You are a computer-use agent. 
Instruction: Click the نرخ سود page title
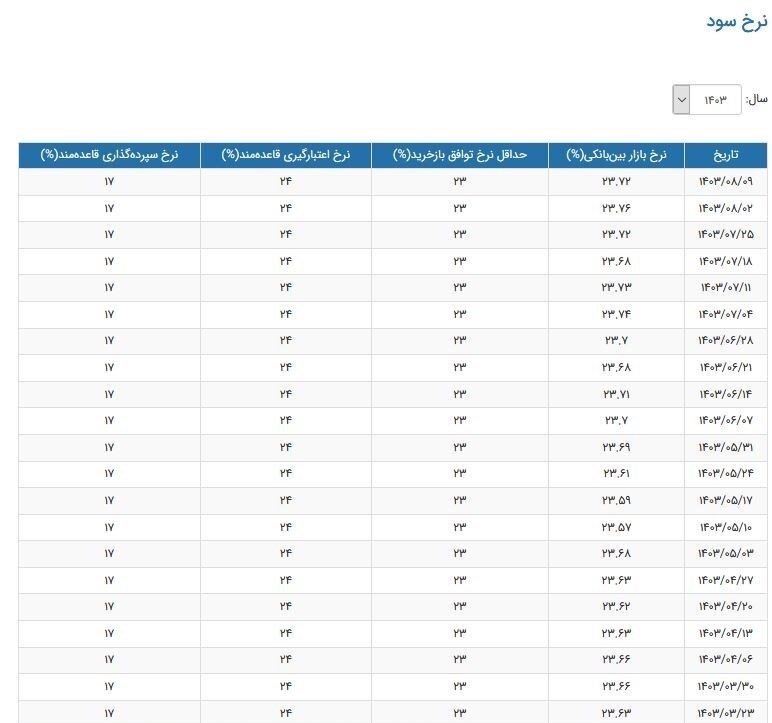(x=736, y=22)
